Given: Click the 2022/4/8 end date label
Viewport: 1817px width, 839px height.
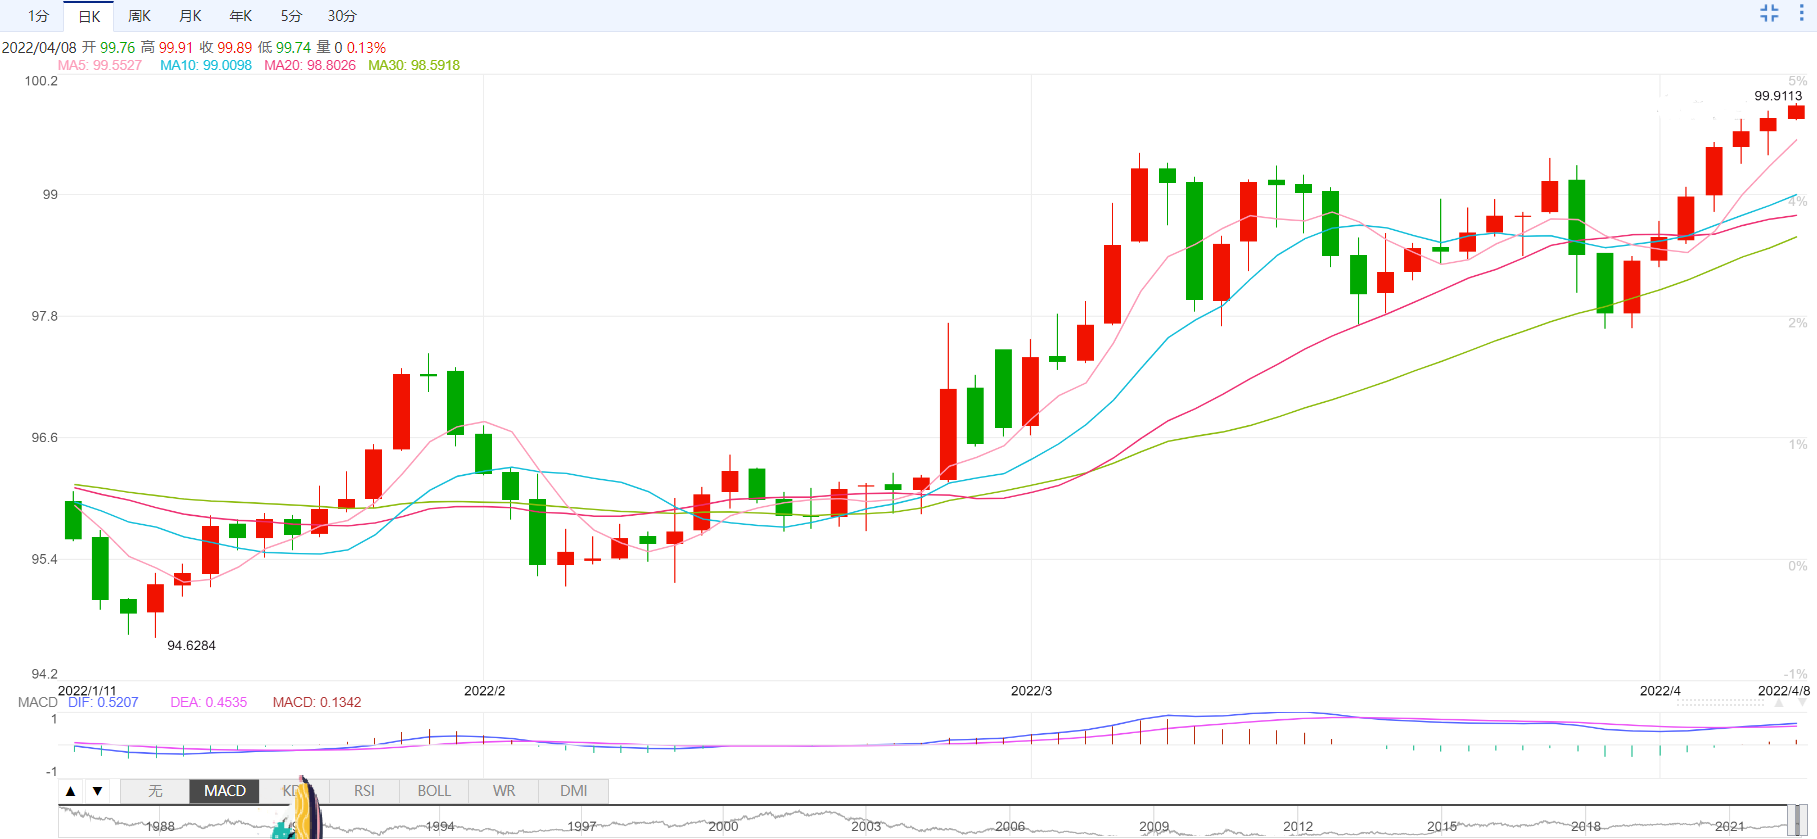Looking at the screenshot, I should point(1784,691).
